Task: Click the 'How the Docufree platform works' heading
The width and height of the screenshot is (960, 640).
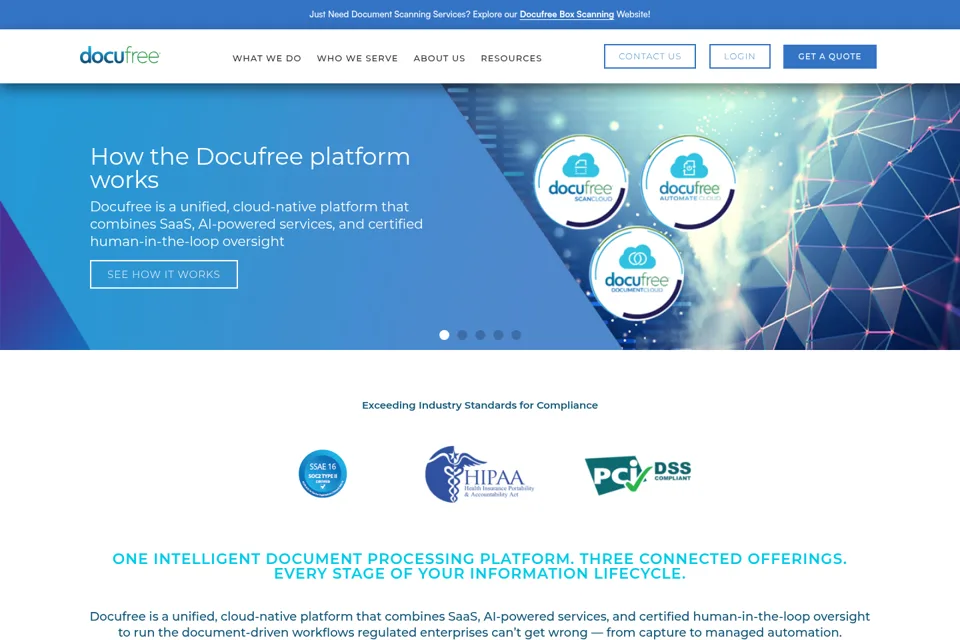Action: [x=250, y=168]
